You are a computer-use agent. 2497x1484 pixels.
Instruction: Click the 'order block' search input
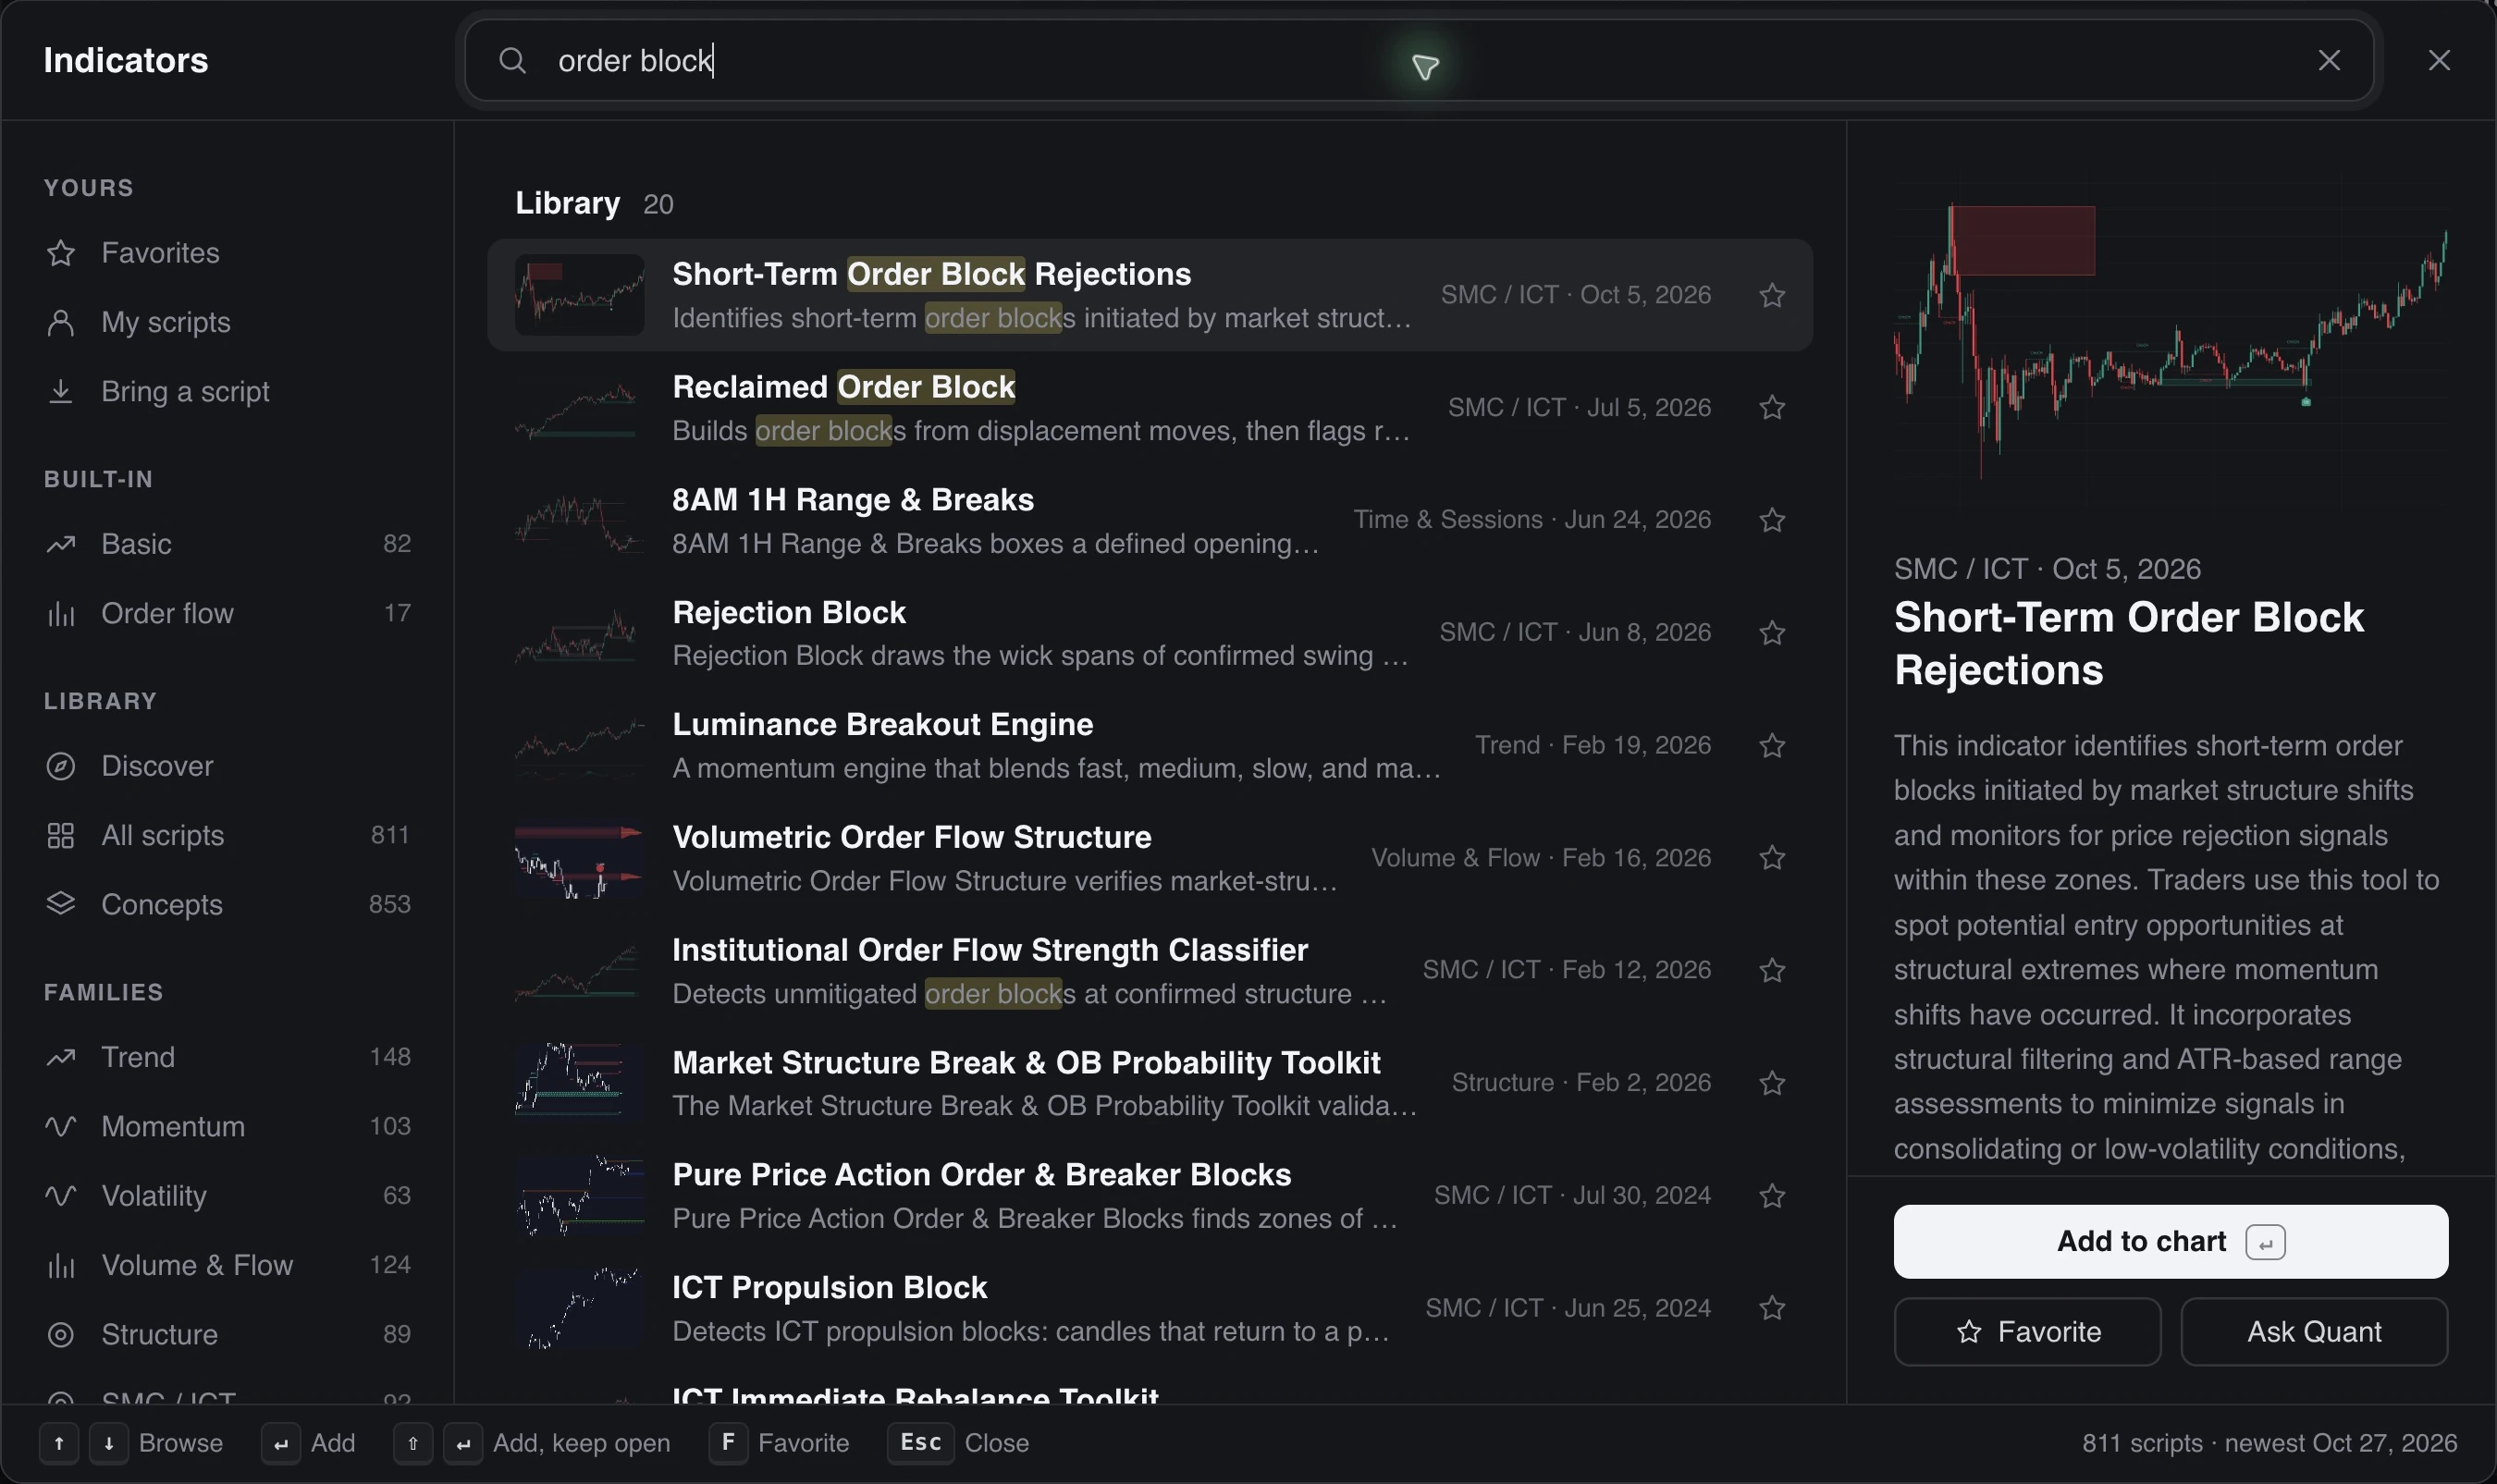1420,61
